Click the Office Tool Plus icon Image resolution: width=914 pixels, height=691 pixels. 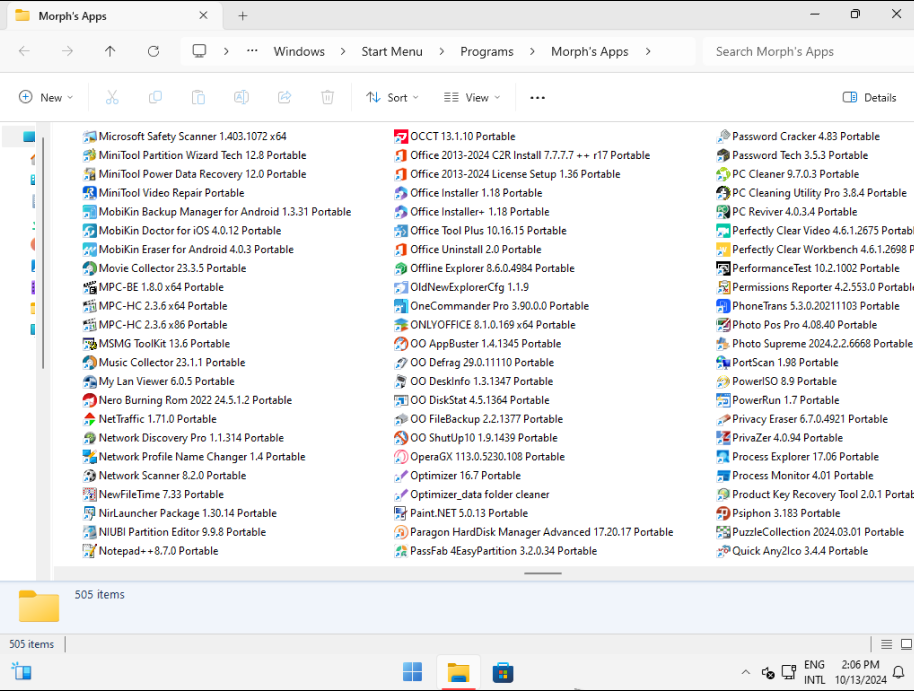[x=400, y=230]
